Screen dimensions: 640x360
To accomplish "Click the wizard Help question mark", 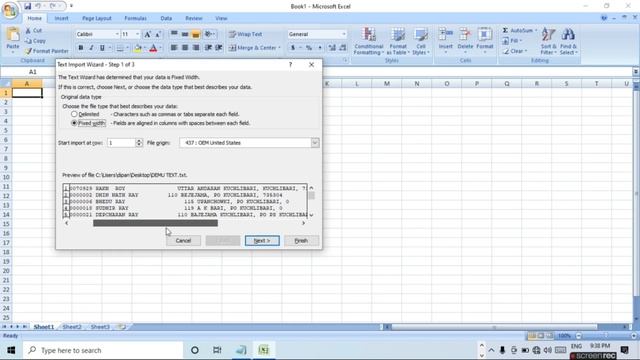I will click(x=291, y=64).
